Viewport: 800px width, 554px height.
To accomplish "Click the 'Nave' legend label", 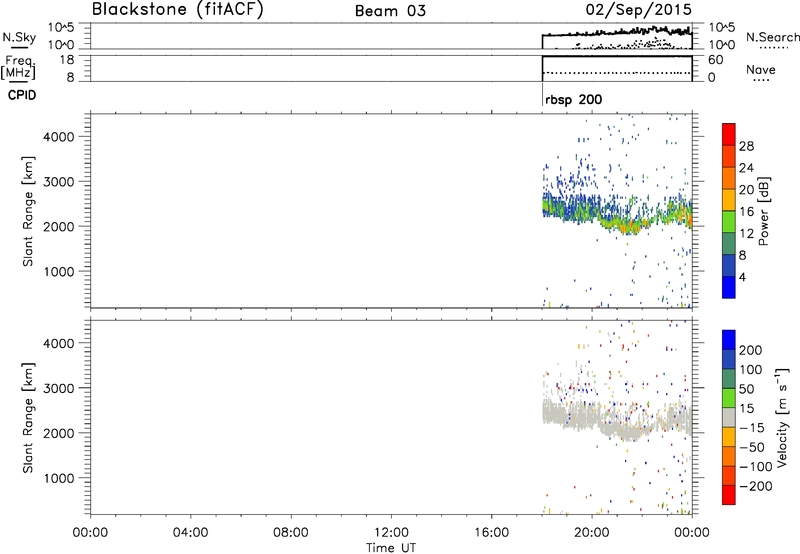I will click(x=761, y=69).
